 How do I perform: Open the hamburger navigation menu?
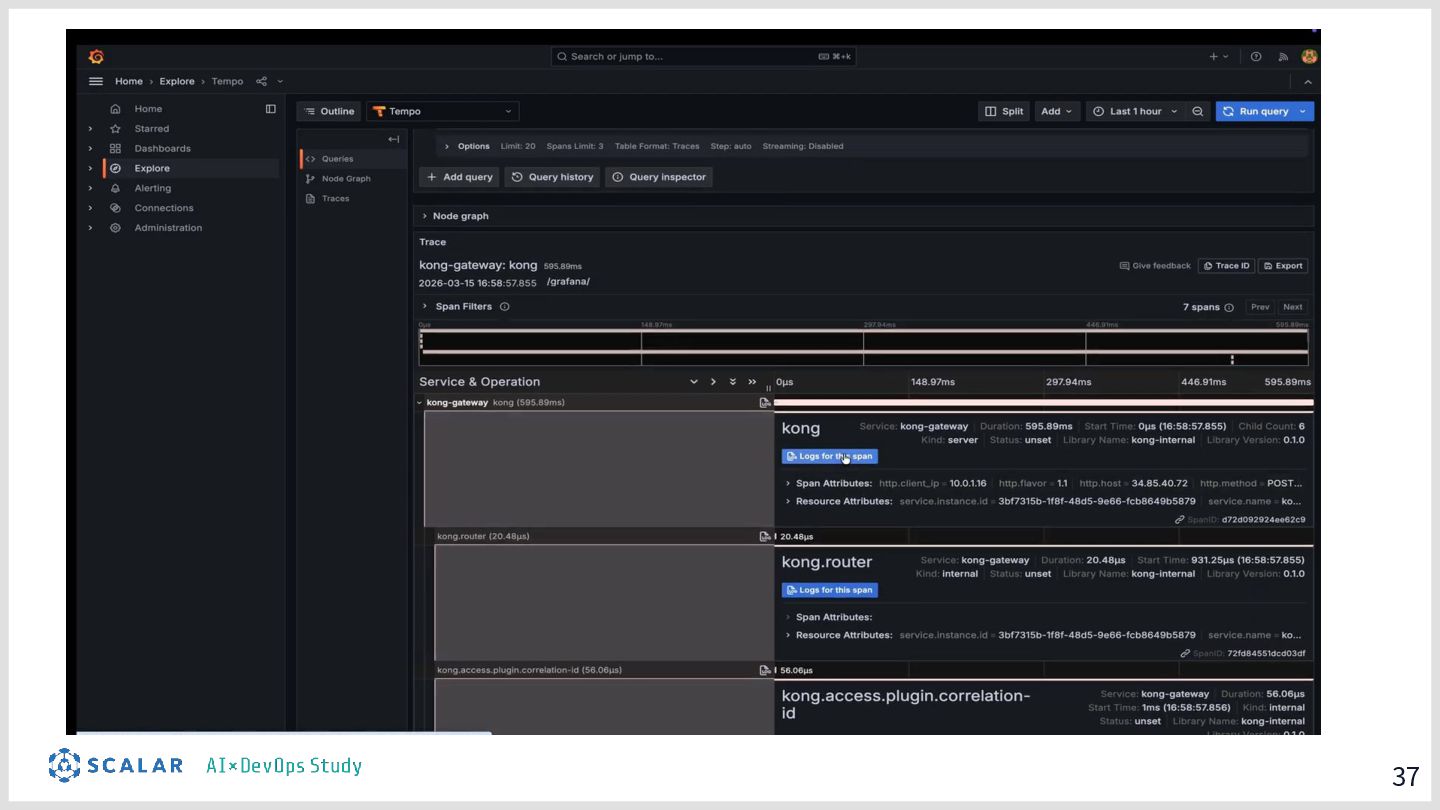coord(96,81)
